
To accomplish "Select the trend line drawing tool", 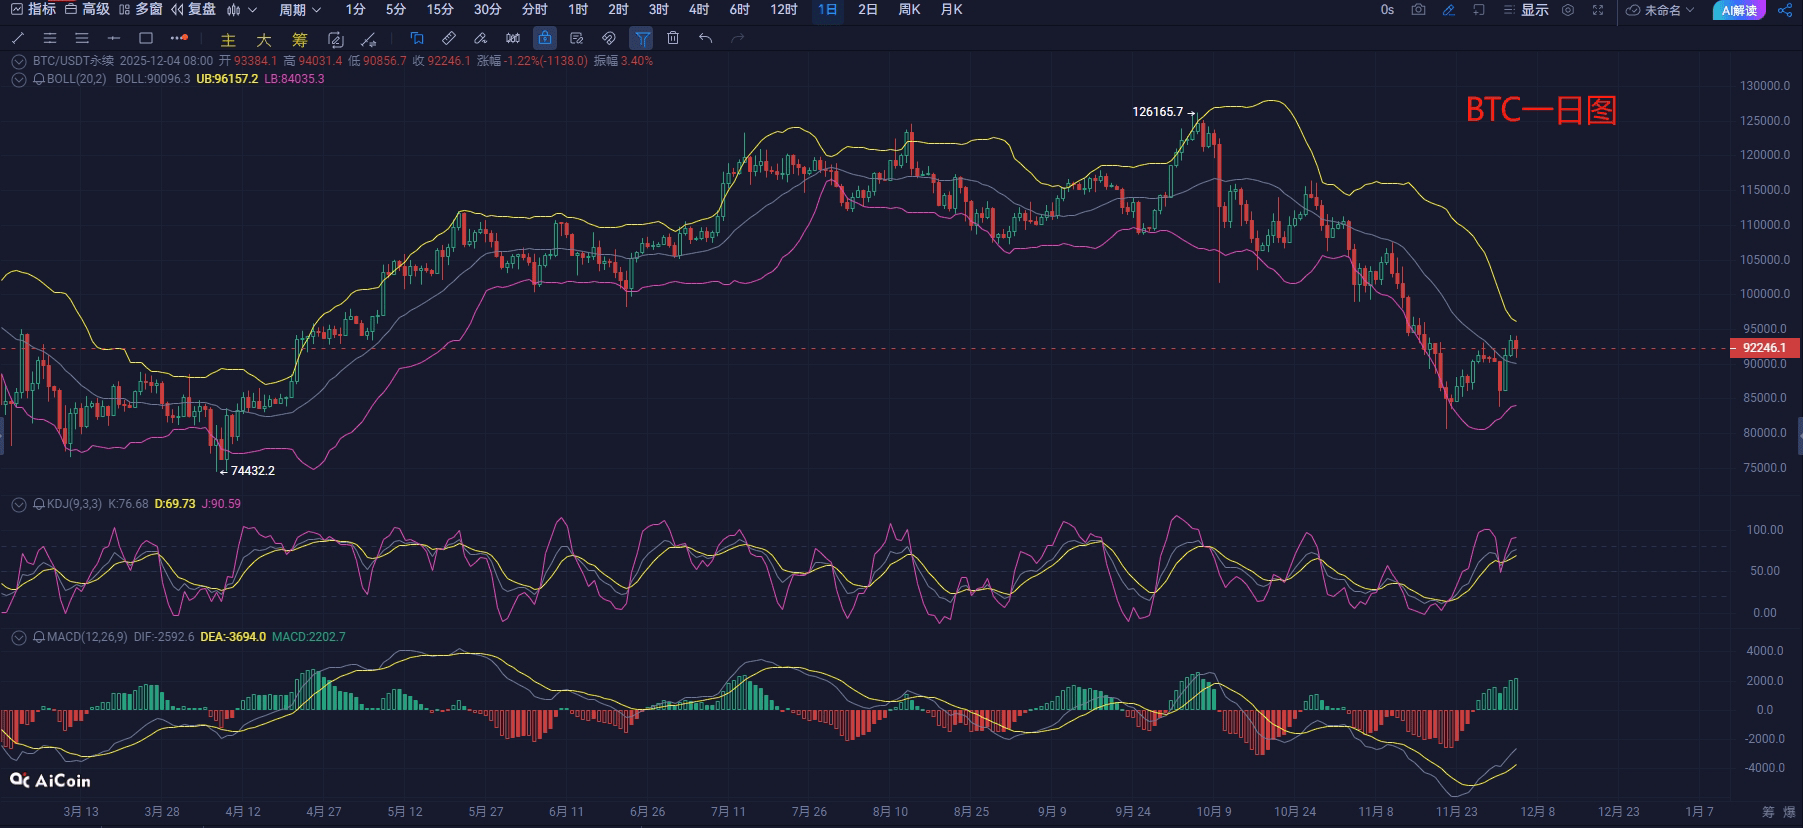I will pos(18,38).
